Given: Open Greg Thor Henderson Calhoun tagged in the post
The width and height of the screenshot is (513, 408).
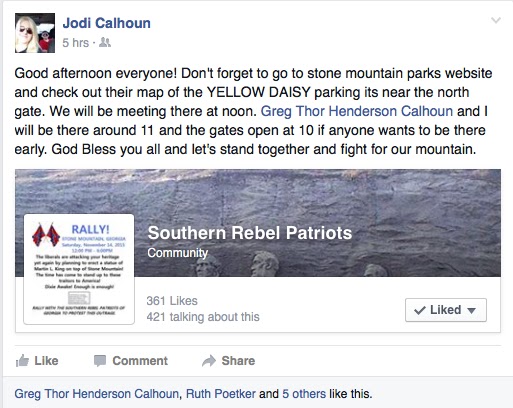Looking at the screenshot, I should 357,111.
